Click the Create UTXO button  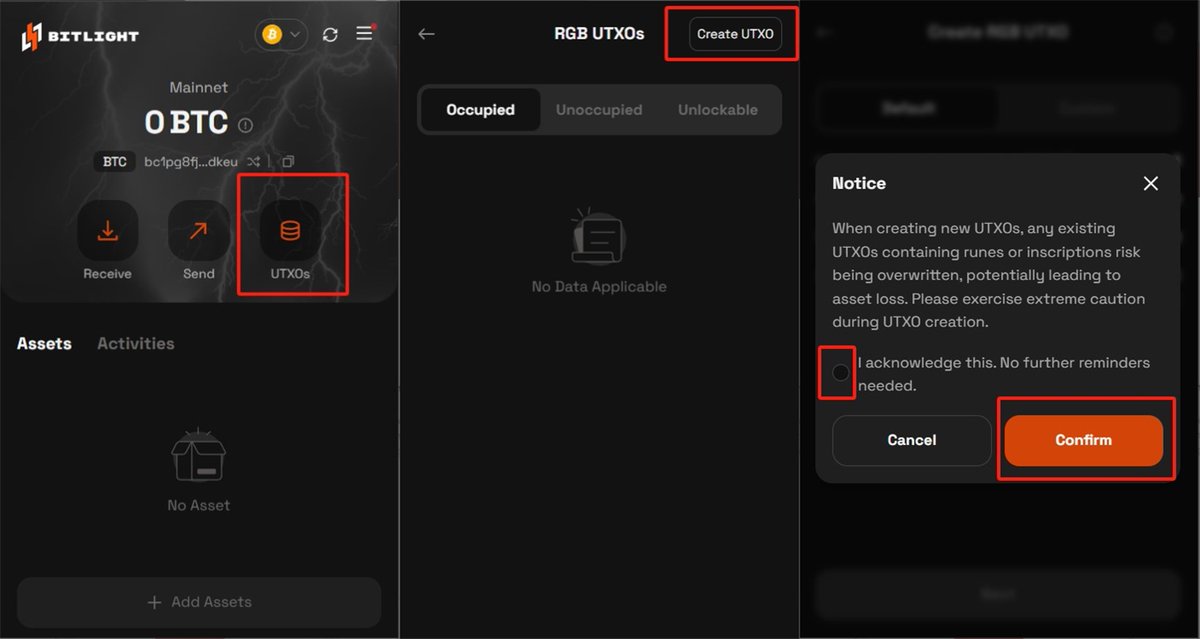click(735, 34)
